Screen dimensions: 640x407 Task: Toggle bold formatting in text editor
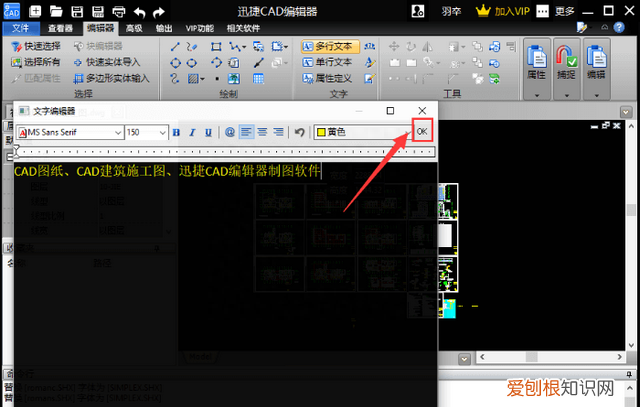[x=177, y=132]
